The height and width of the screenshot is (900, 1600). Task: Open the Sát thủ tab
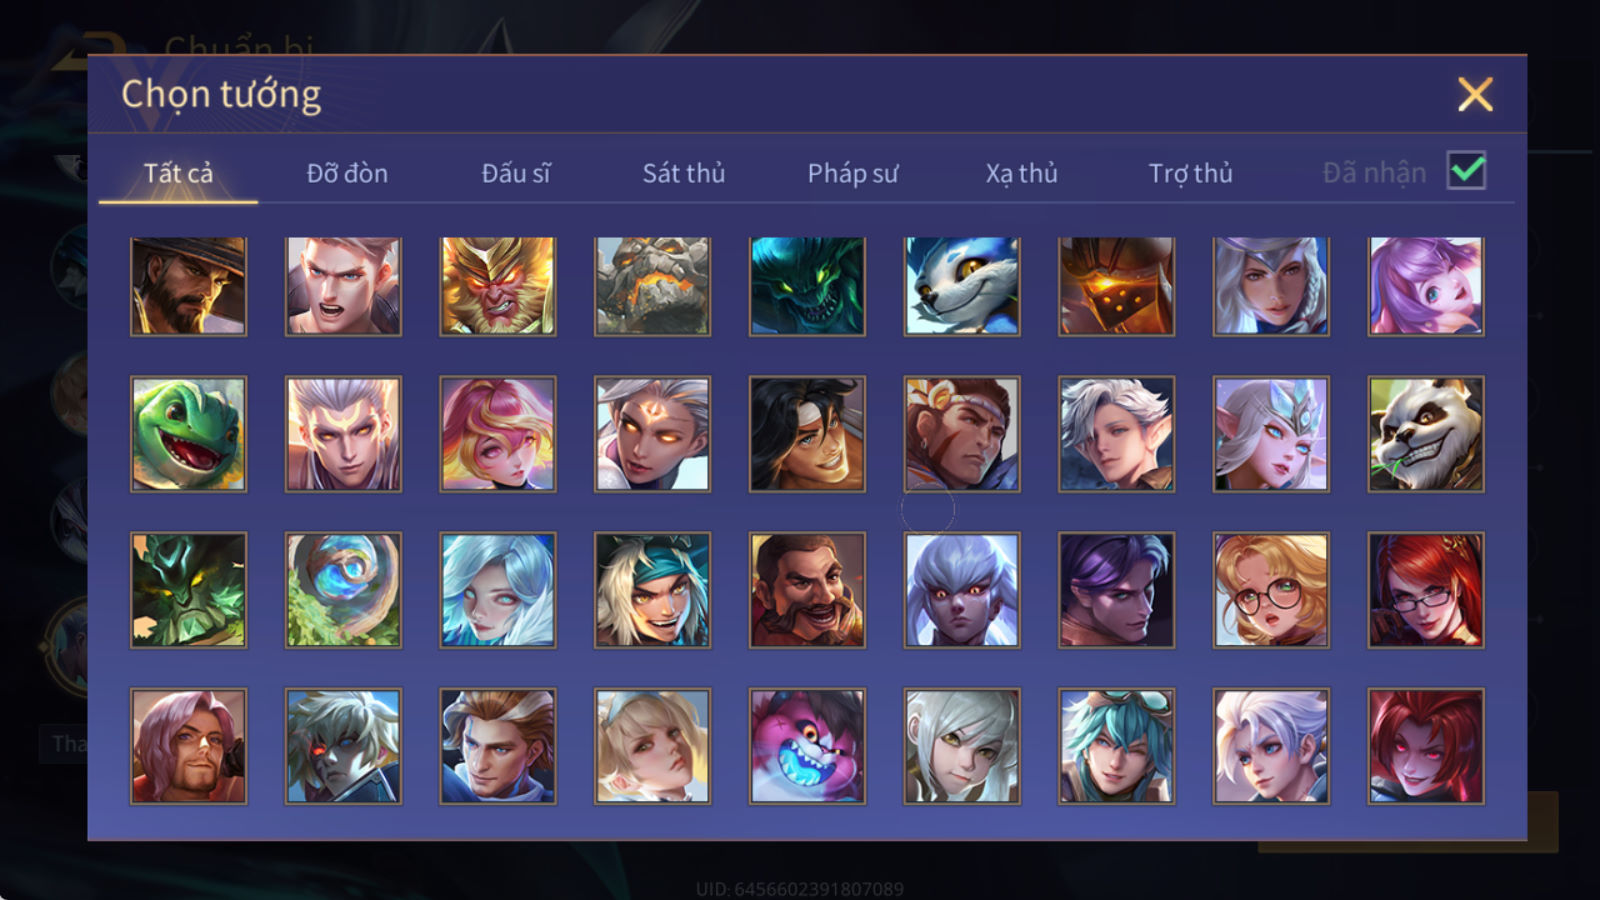[683, 173]
